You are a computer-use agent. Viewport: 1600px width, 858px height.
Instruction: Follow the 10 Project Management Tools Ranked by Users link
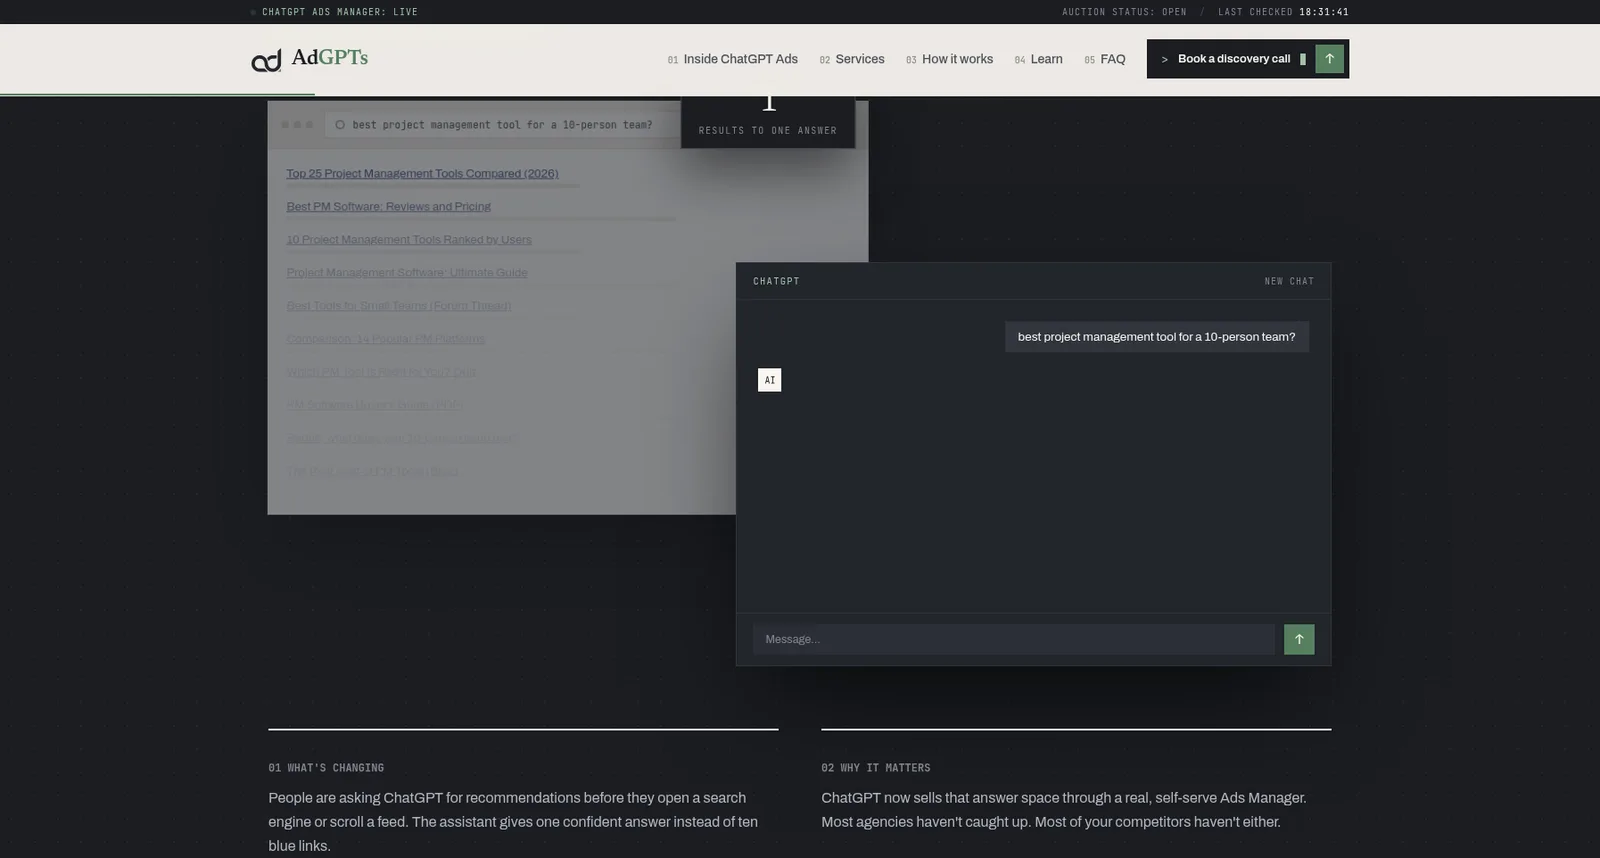coord(409,240)
